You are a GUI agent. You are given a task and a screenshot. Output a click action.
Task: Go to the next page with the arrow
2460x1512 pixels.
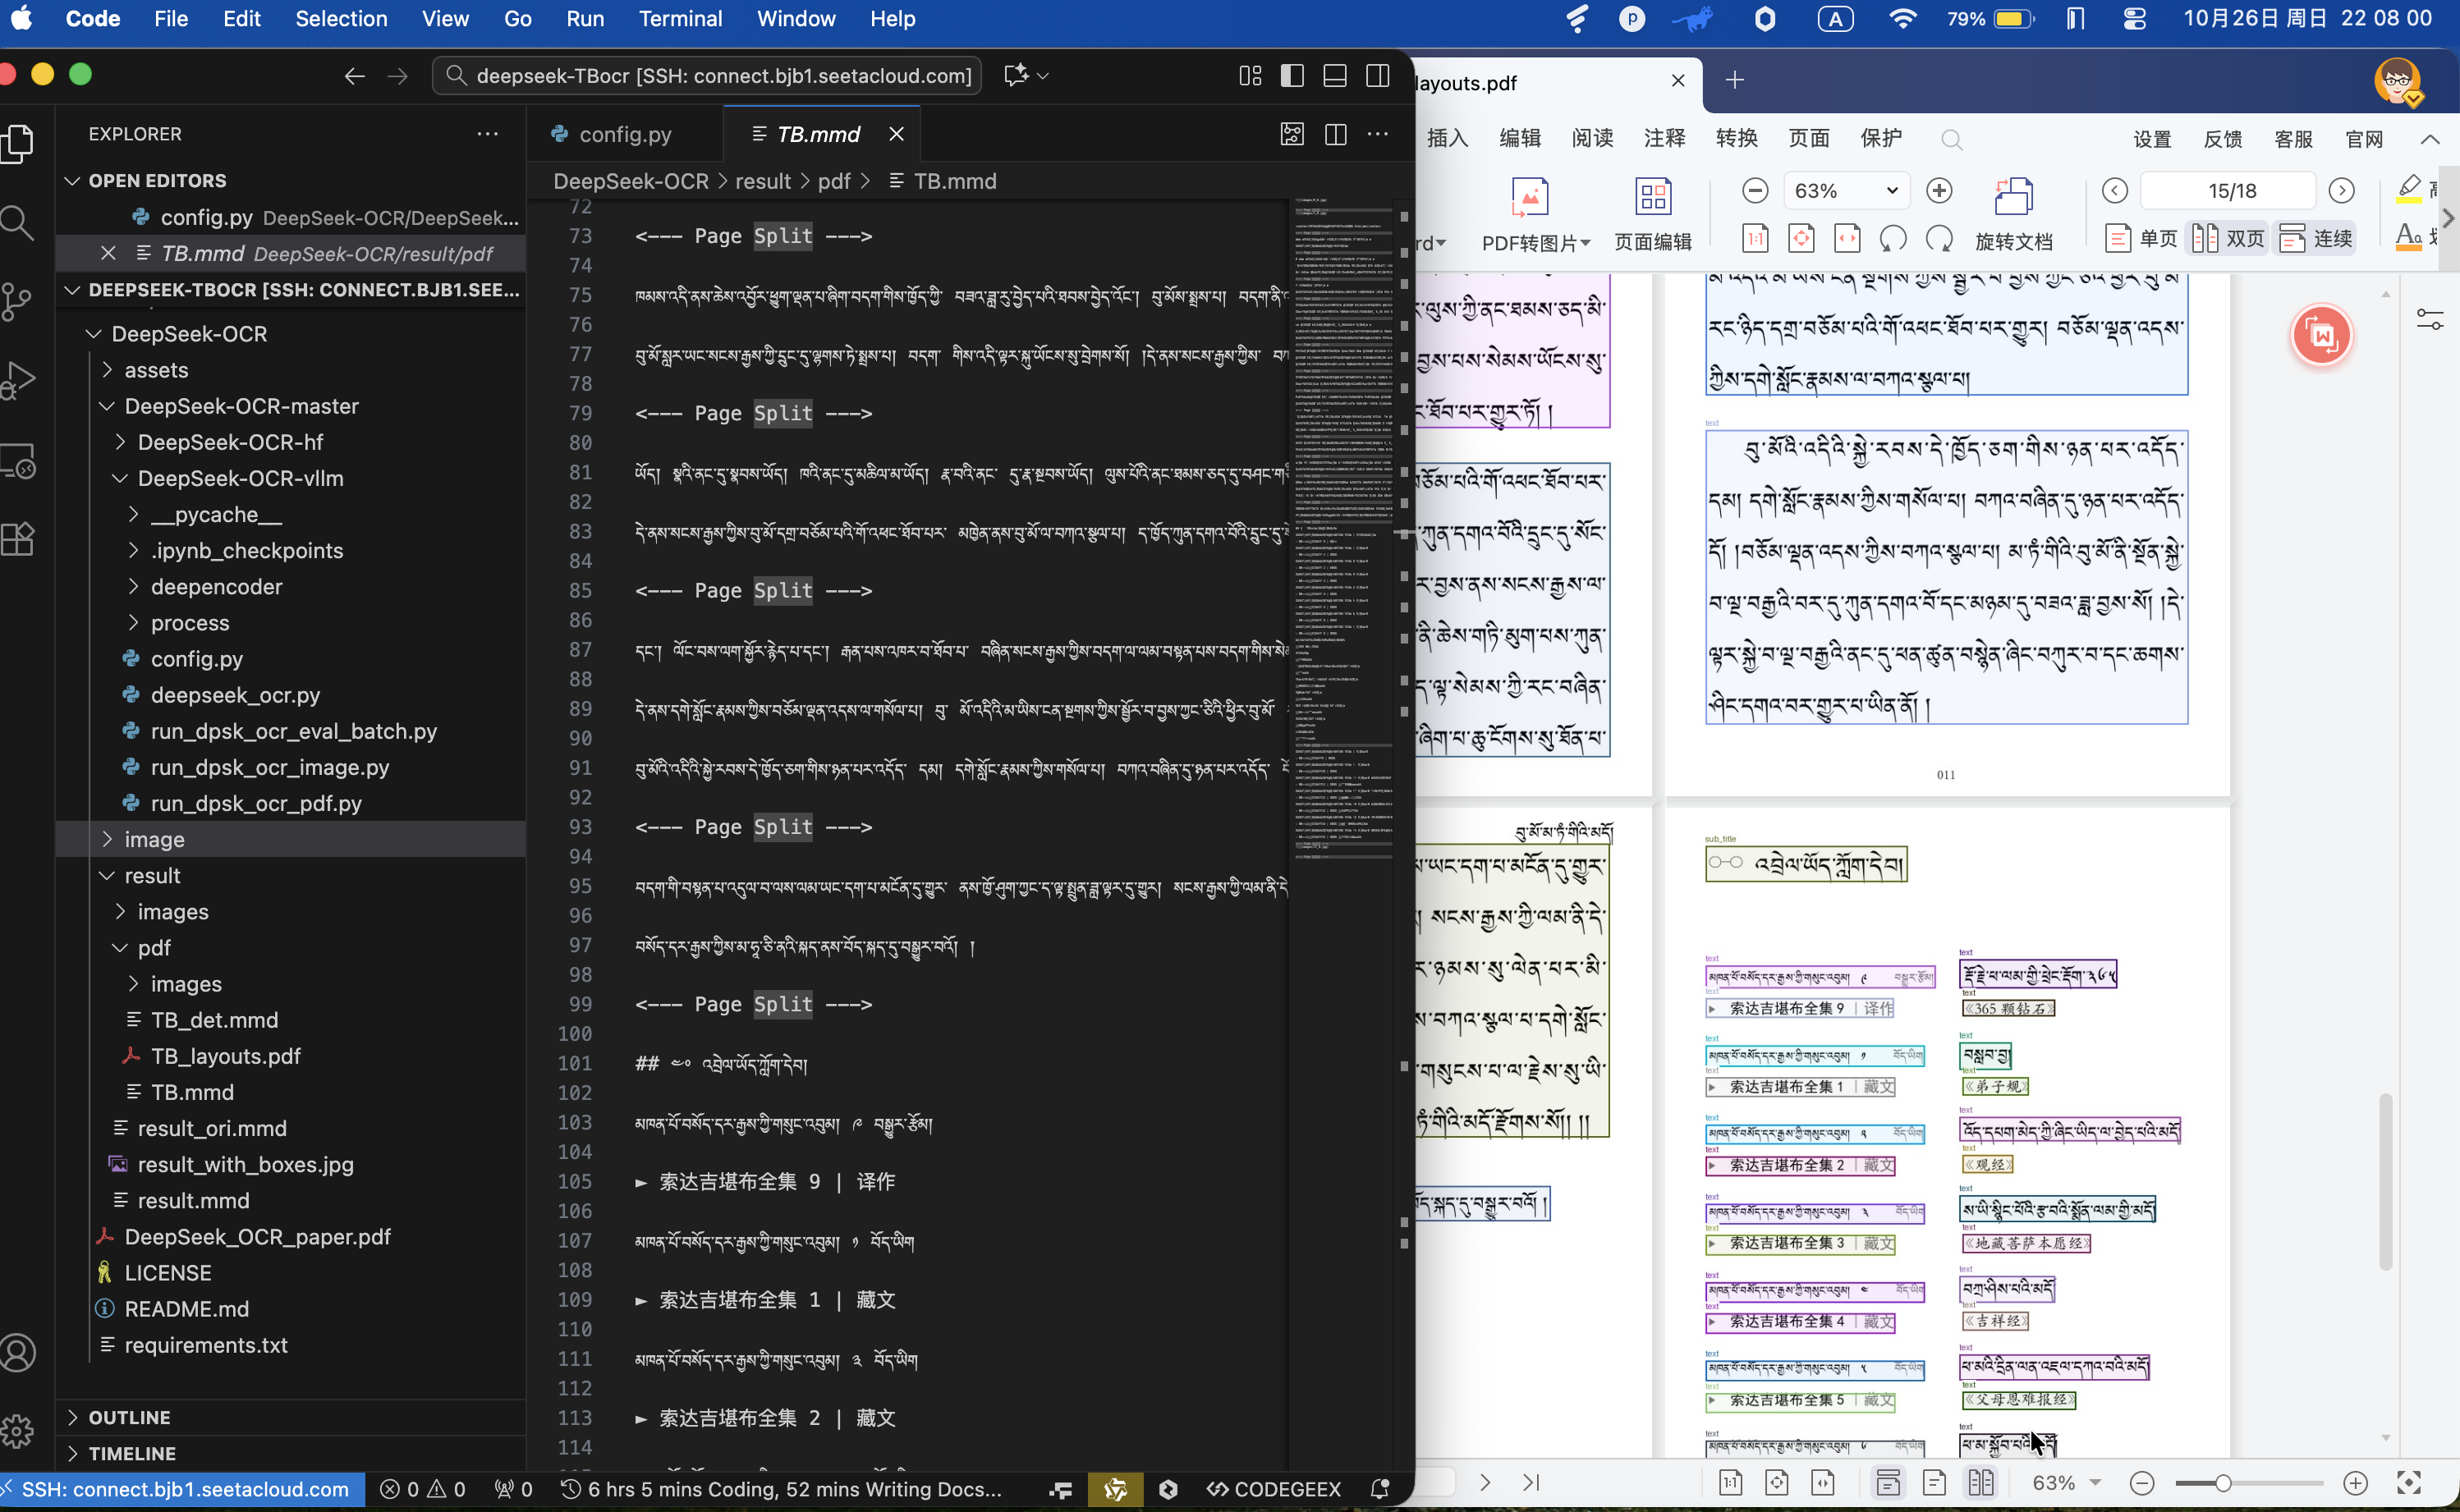(2342, 190)
